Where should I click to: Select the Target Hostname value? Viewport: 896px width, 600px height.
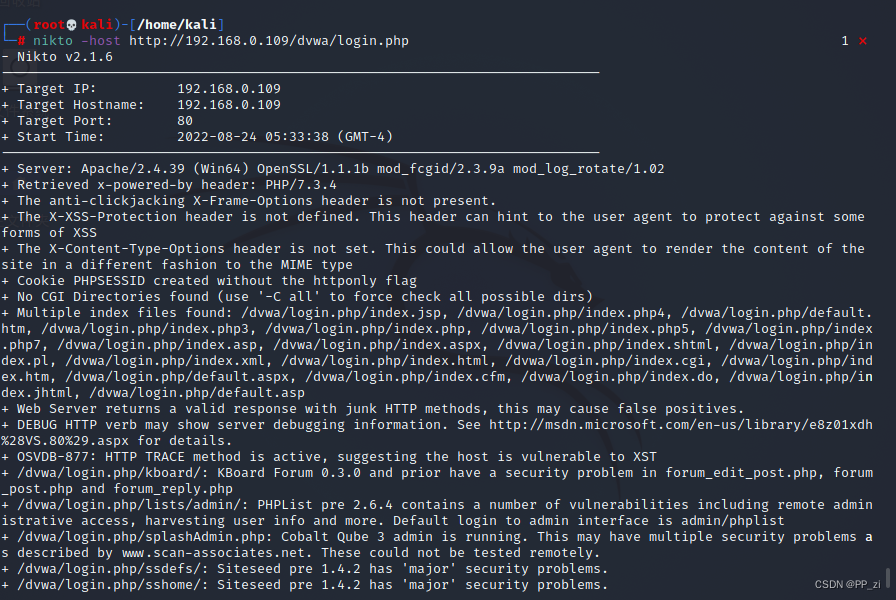coord(229,105)
